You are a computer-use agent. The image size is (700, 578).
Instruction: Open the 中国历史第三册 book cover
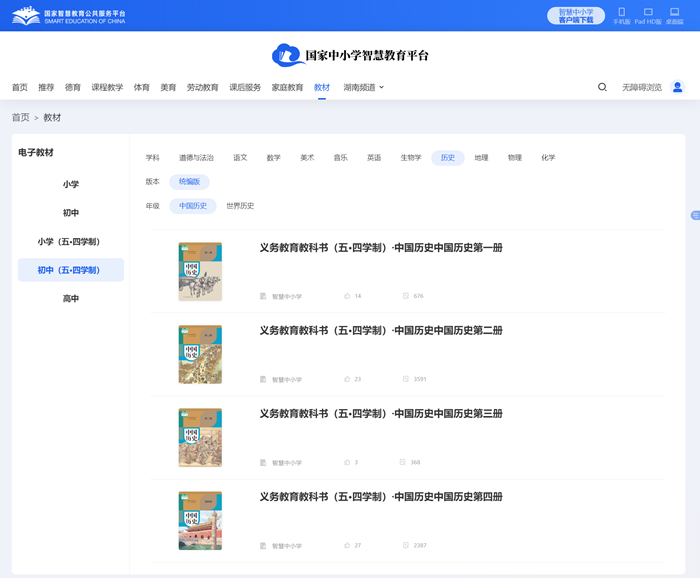(x=200, y=437)
